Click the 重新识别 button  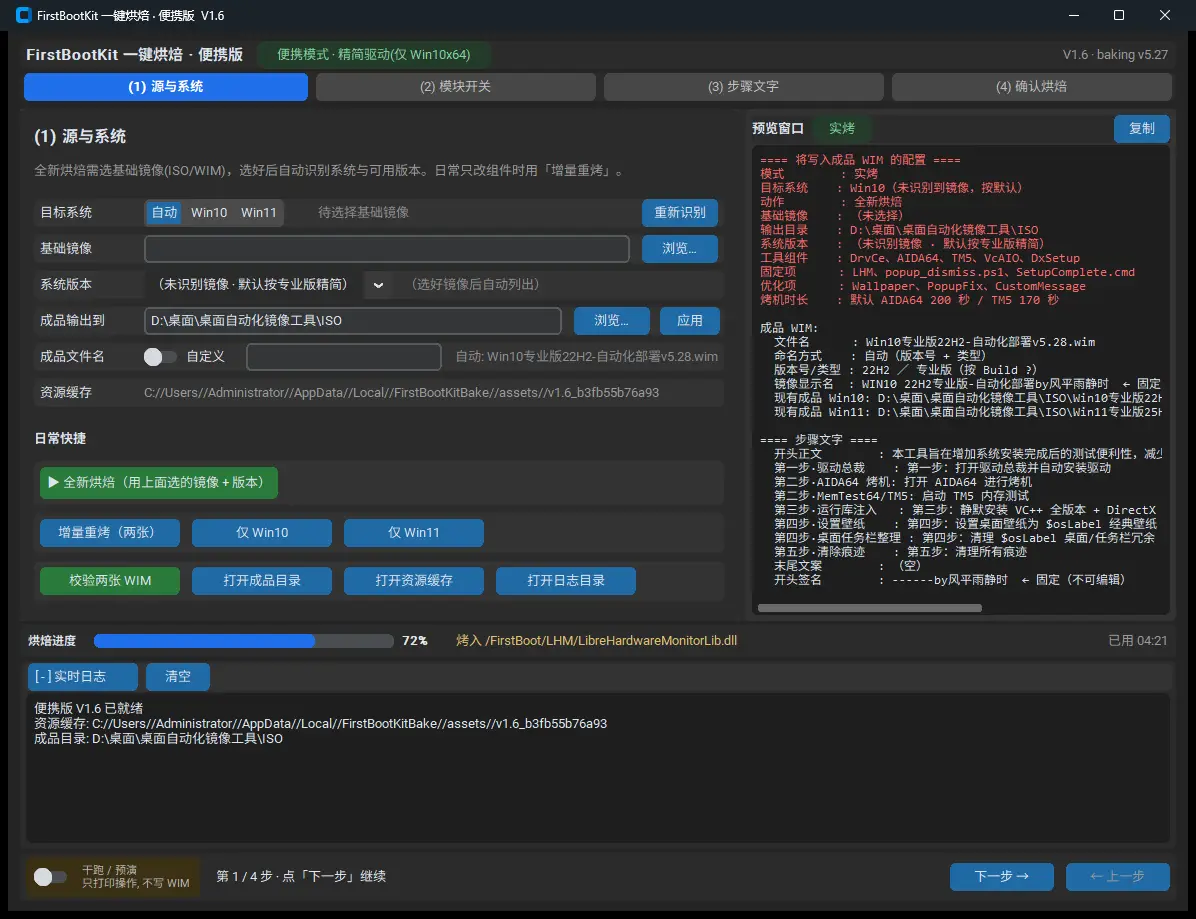pos(680,212)
